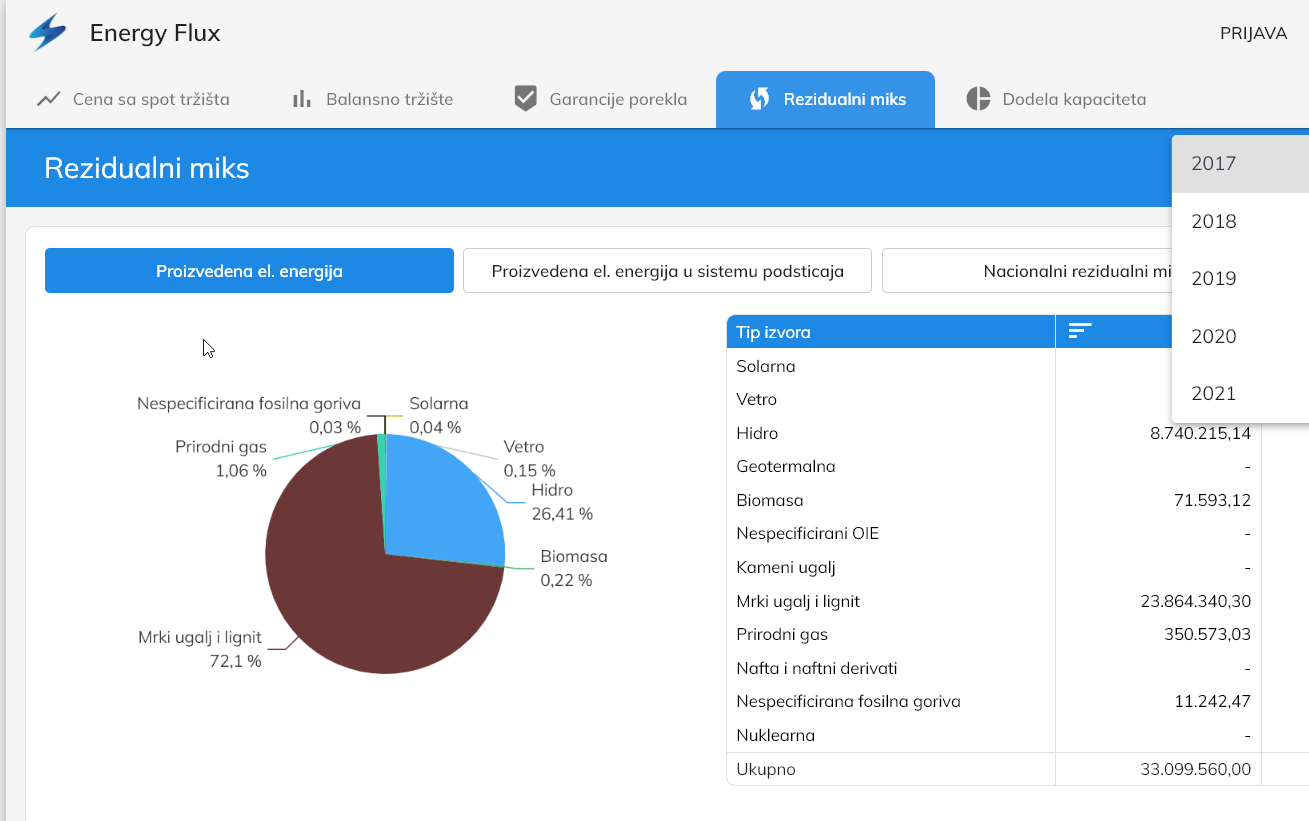Choose 2021 from the year dropdown
This screenshot has width=1309, height=821.
coord(1239,394)
